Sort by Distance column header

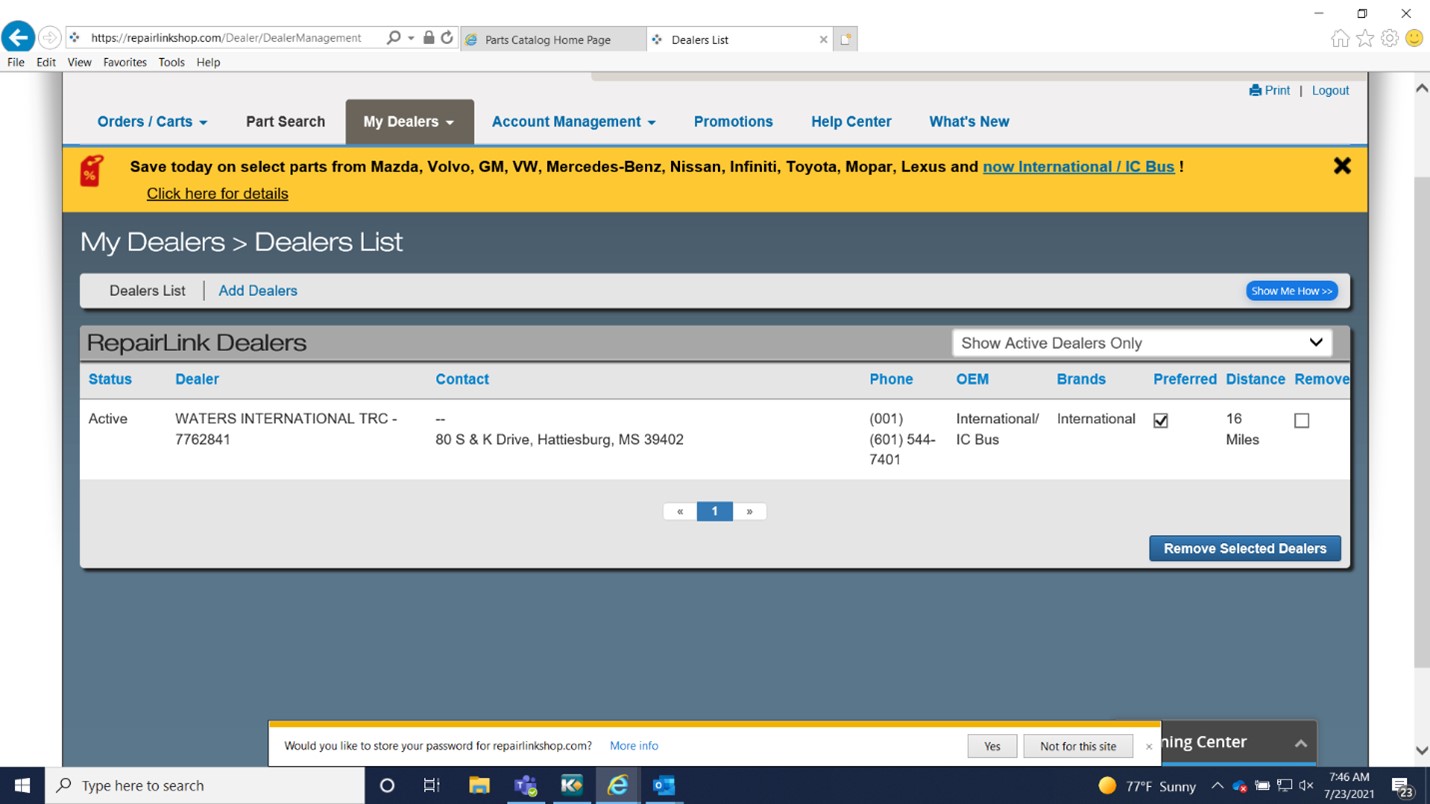point(1255,379)
